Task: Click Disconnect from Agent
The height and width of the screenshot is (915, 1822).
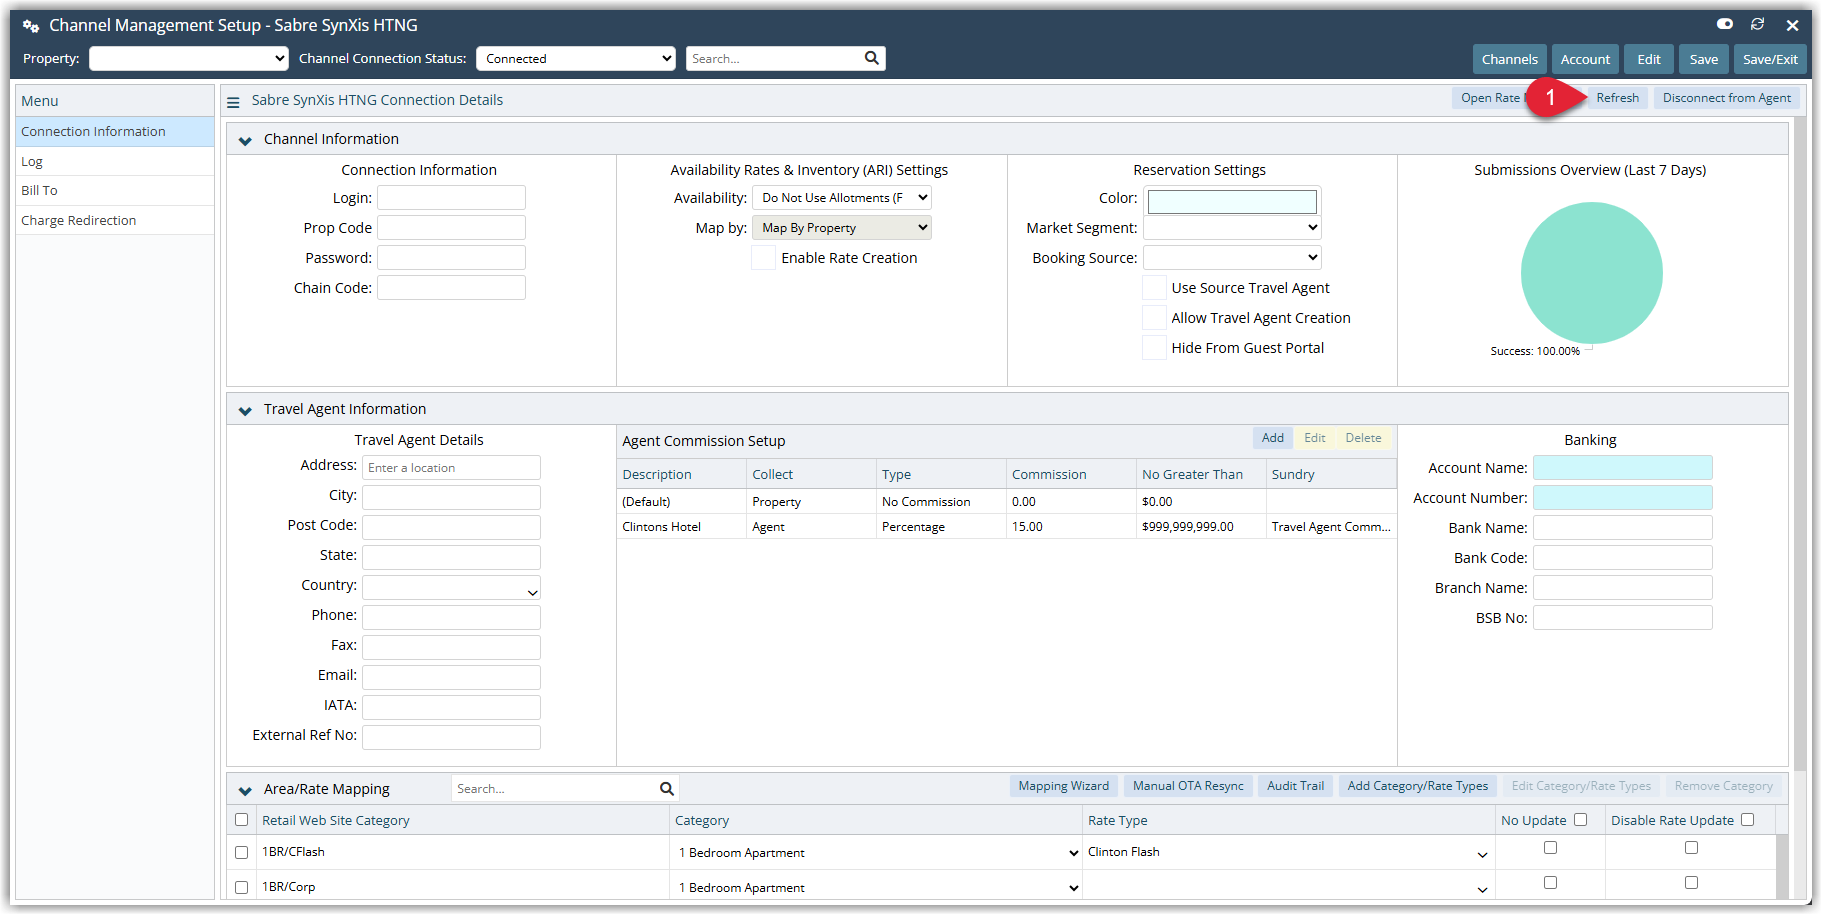Action: coord(1726,98)
